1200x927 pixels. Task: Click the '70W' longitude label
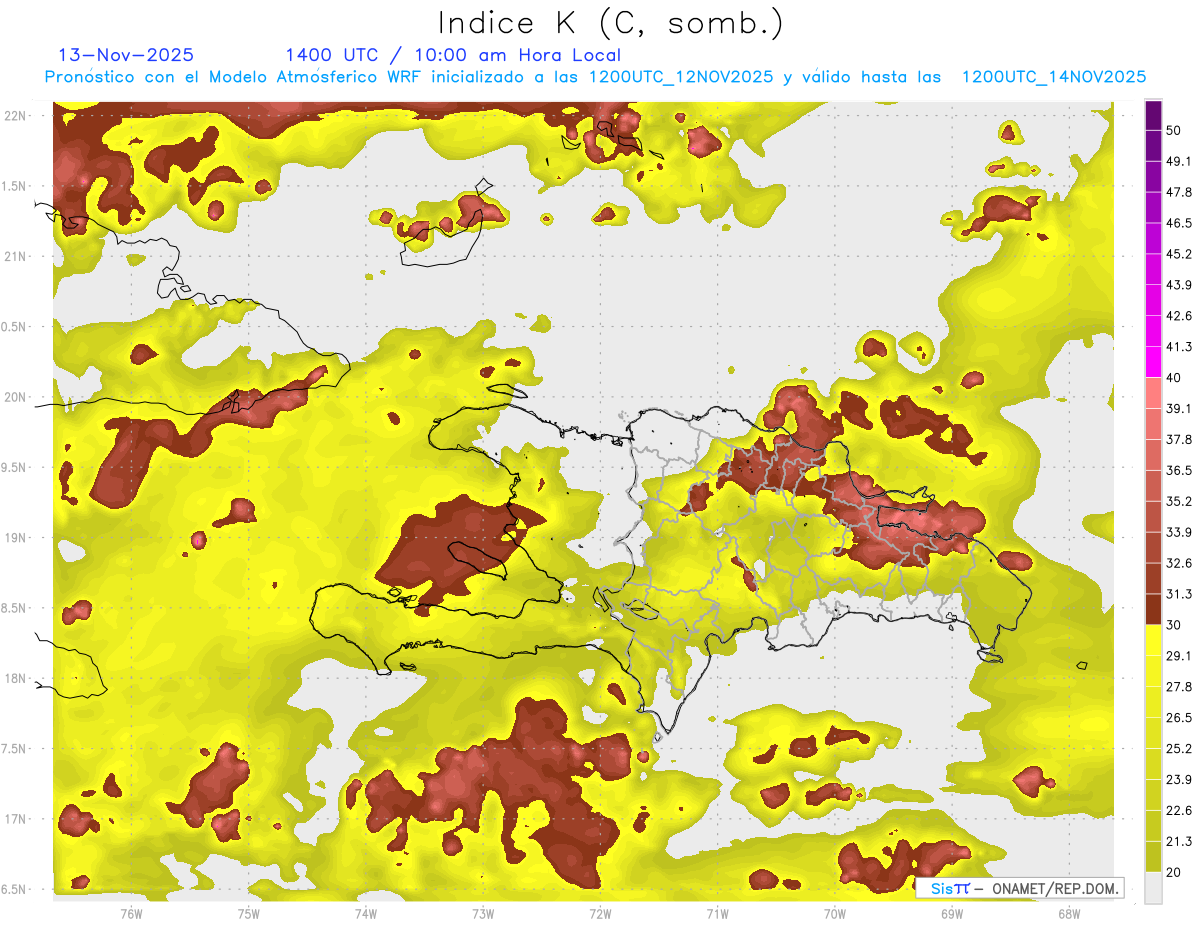click(x=834, y=914)
